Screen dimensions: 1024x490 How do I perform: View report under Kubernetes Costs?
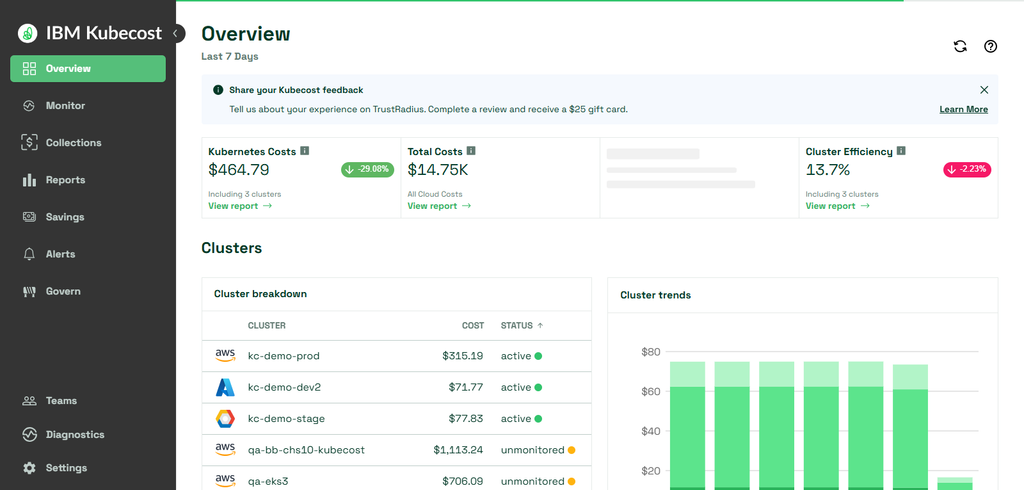pos(240,206)
